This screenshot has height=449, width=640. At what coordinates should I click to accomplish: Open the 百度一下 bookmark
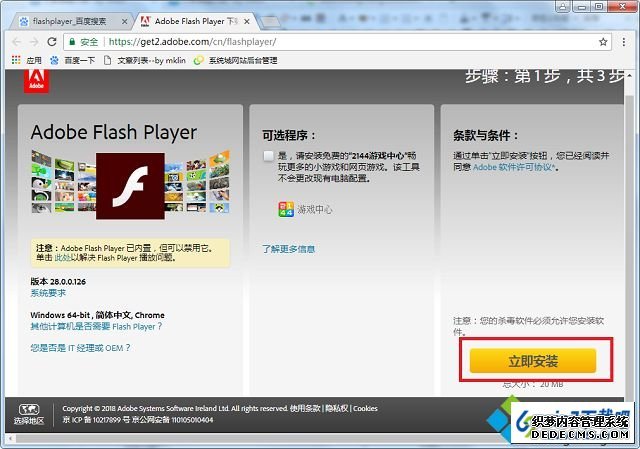pyautogui.click(x=72, y=60)
